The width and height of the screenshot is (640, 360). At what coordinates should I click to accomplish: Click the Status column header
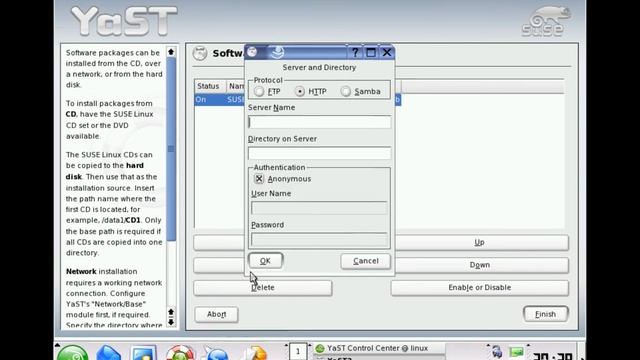(210, 86)
